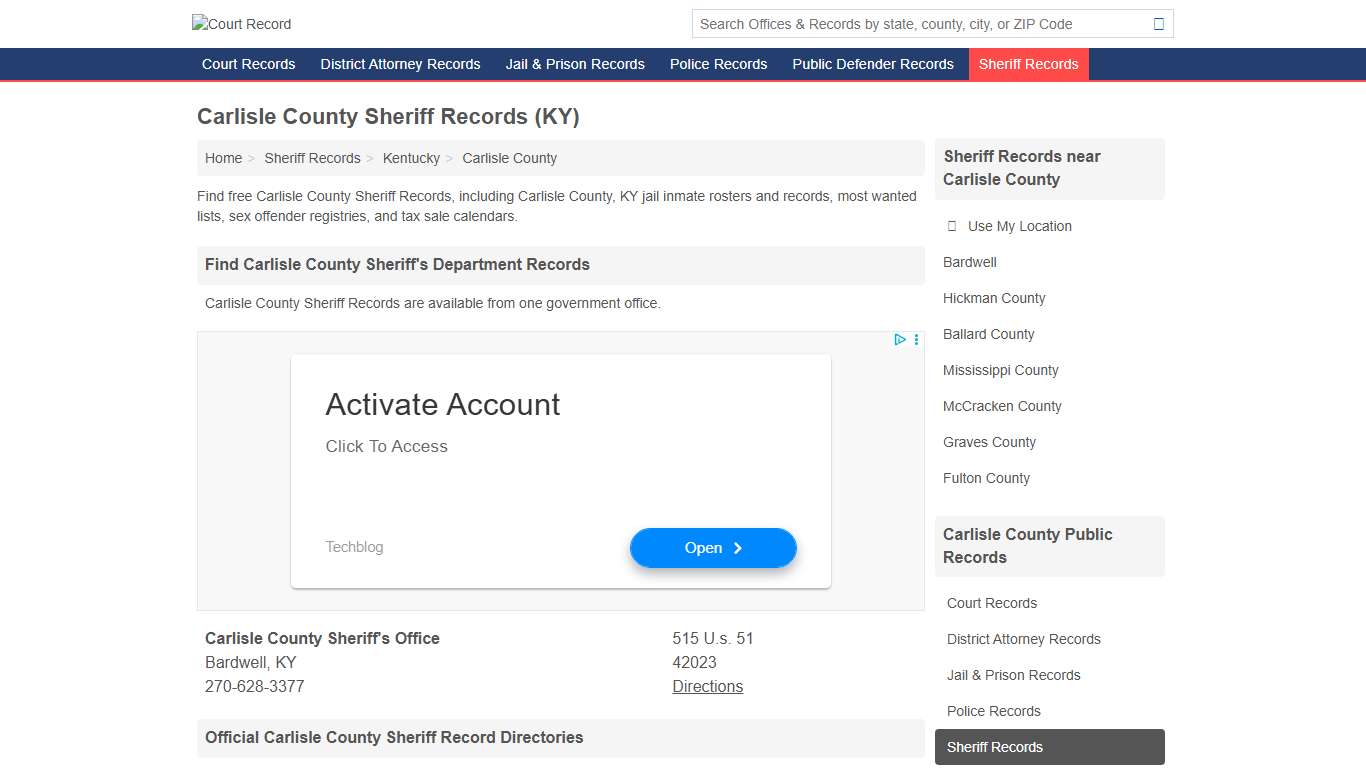Select Sheriff Records in the navigation bar
The image size is (1366, 768).
[1028, 64]
